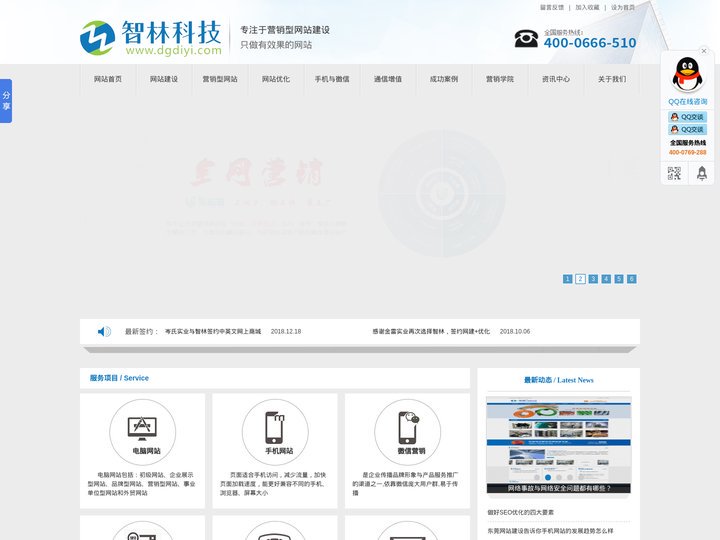This screenshot has height=540, width=720.
Task: Open the 分享 share side tab
Action: pos(6,101)
